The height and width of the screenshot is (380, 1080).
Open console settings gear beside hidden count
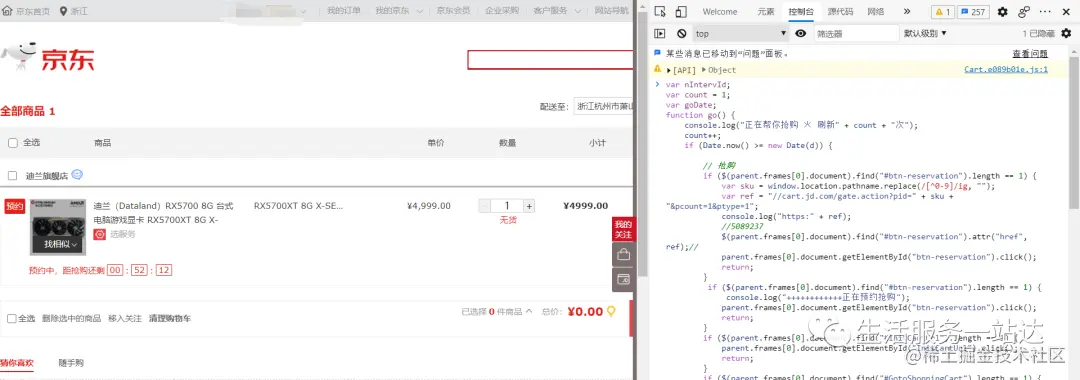coord(1066,33)
